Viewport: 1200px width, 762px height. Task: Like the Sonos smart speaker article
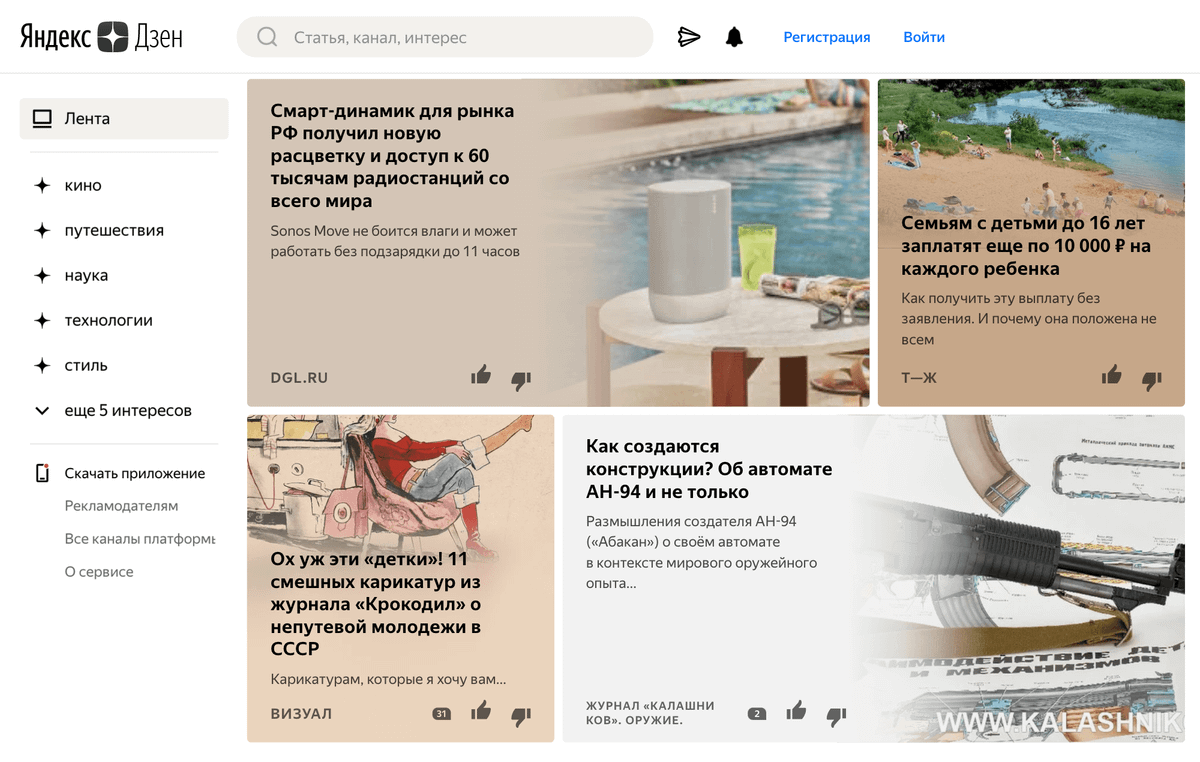pos(481,376)
